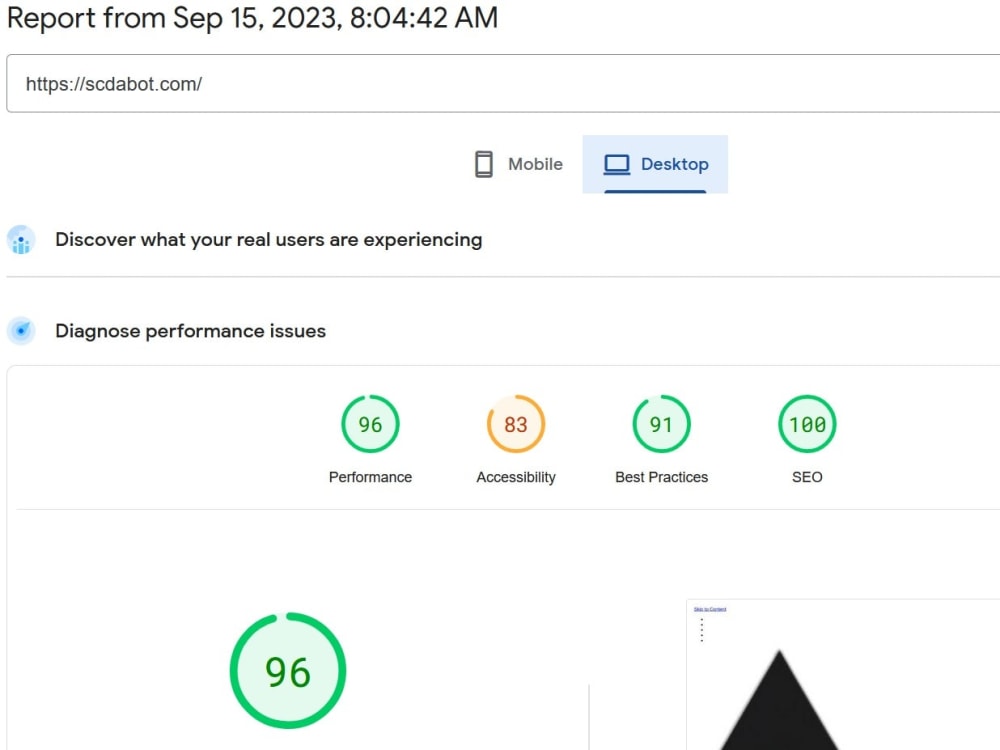The width and height of the screenshot is (1000, 750).
Task: Open the SEO score gauge 100
Action: tap(807, 424)
